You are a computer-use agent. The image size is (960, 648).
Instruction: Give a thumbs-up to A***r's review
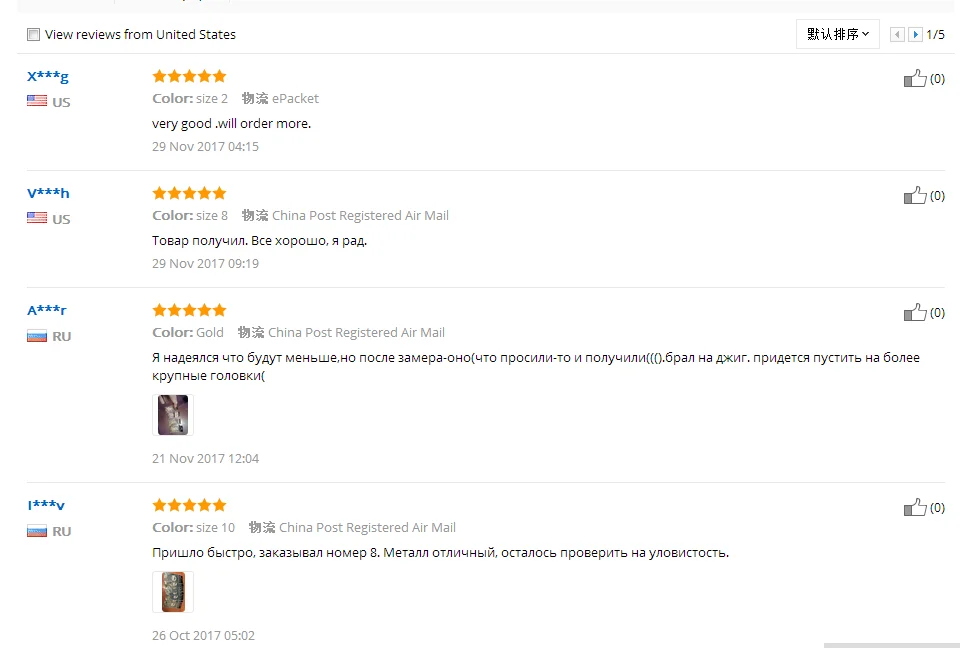[915, 313]
